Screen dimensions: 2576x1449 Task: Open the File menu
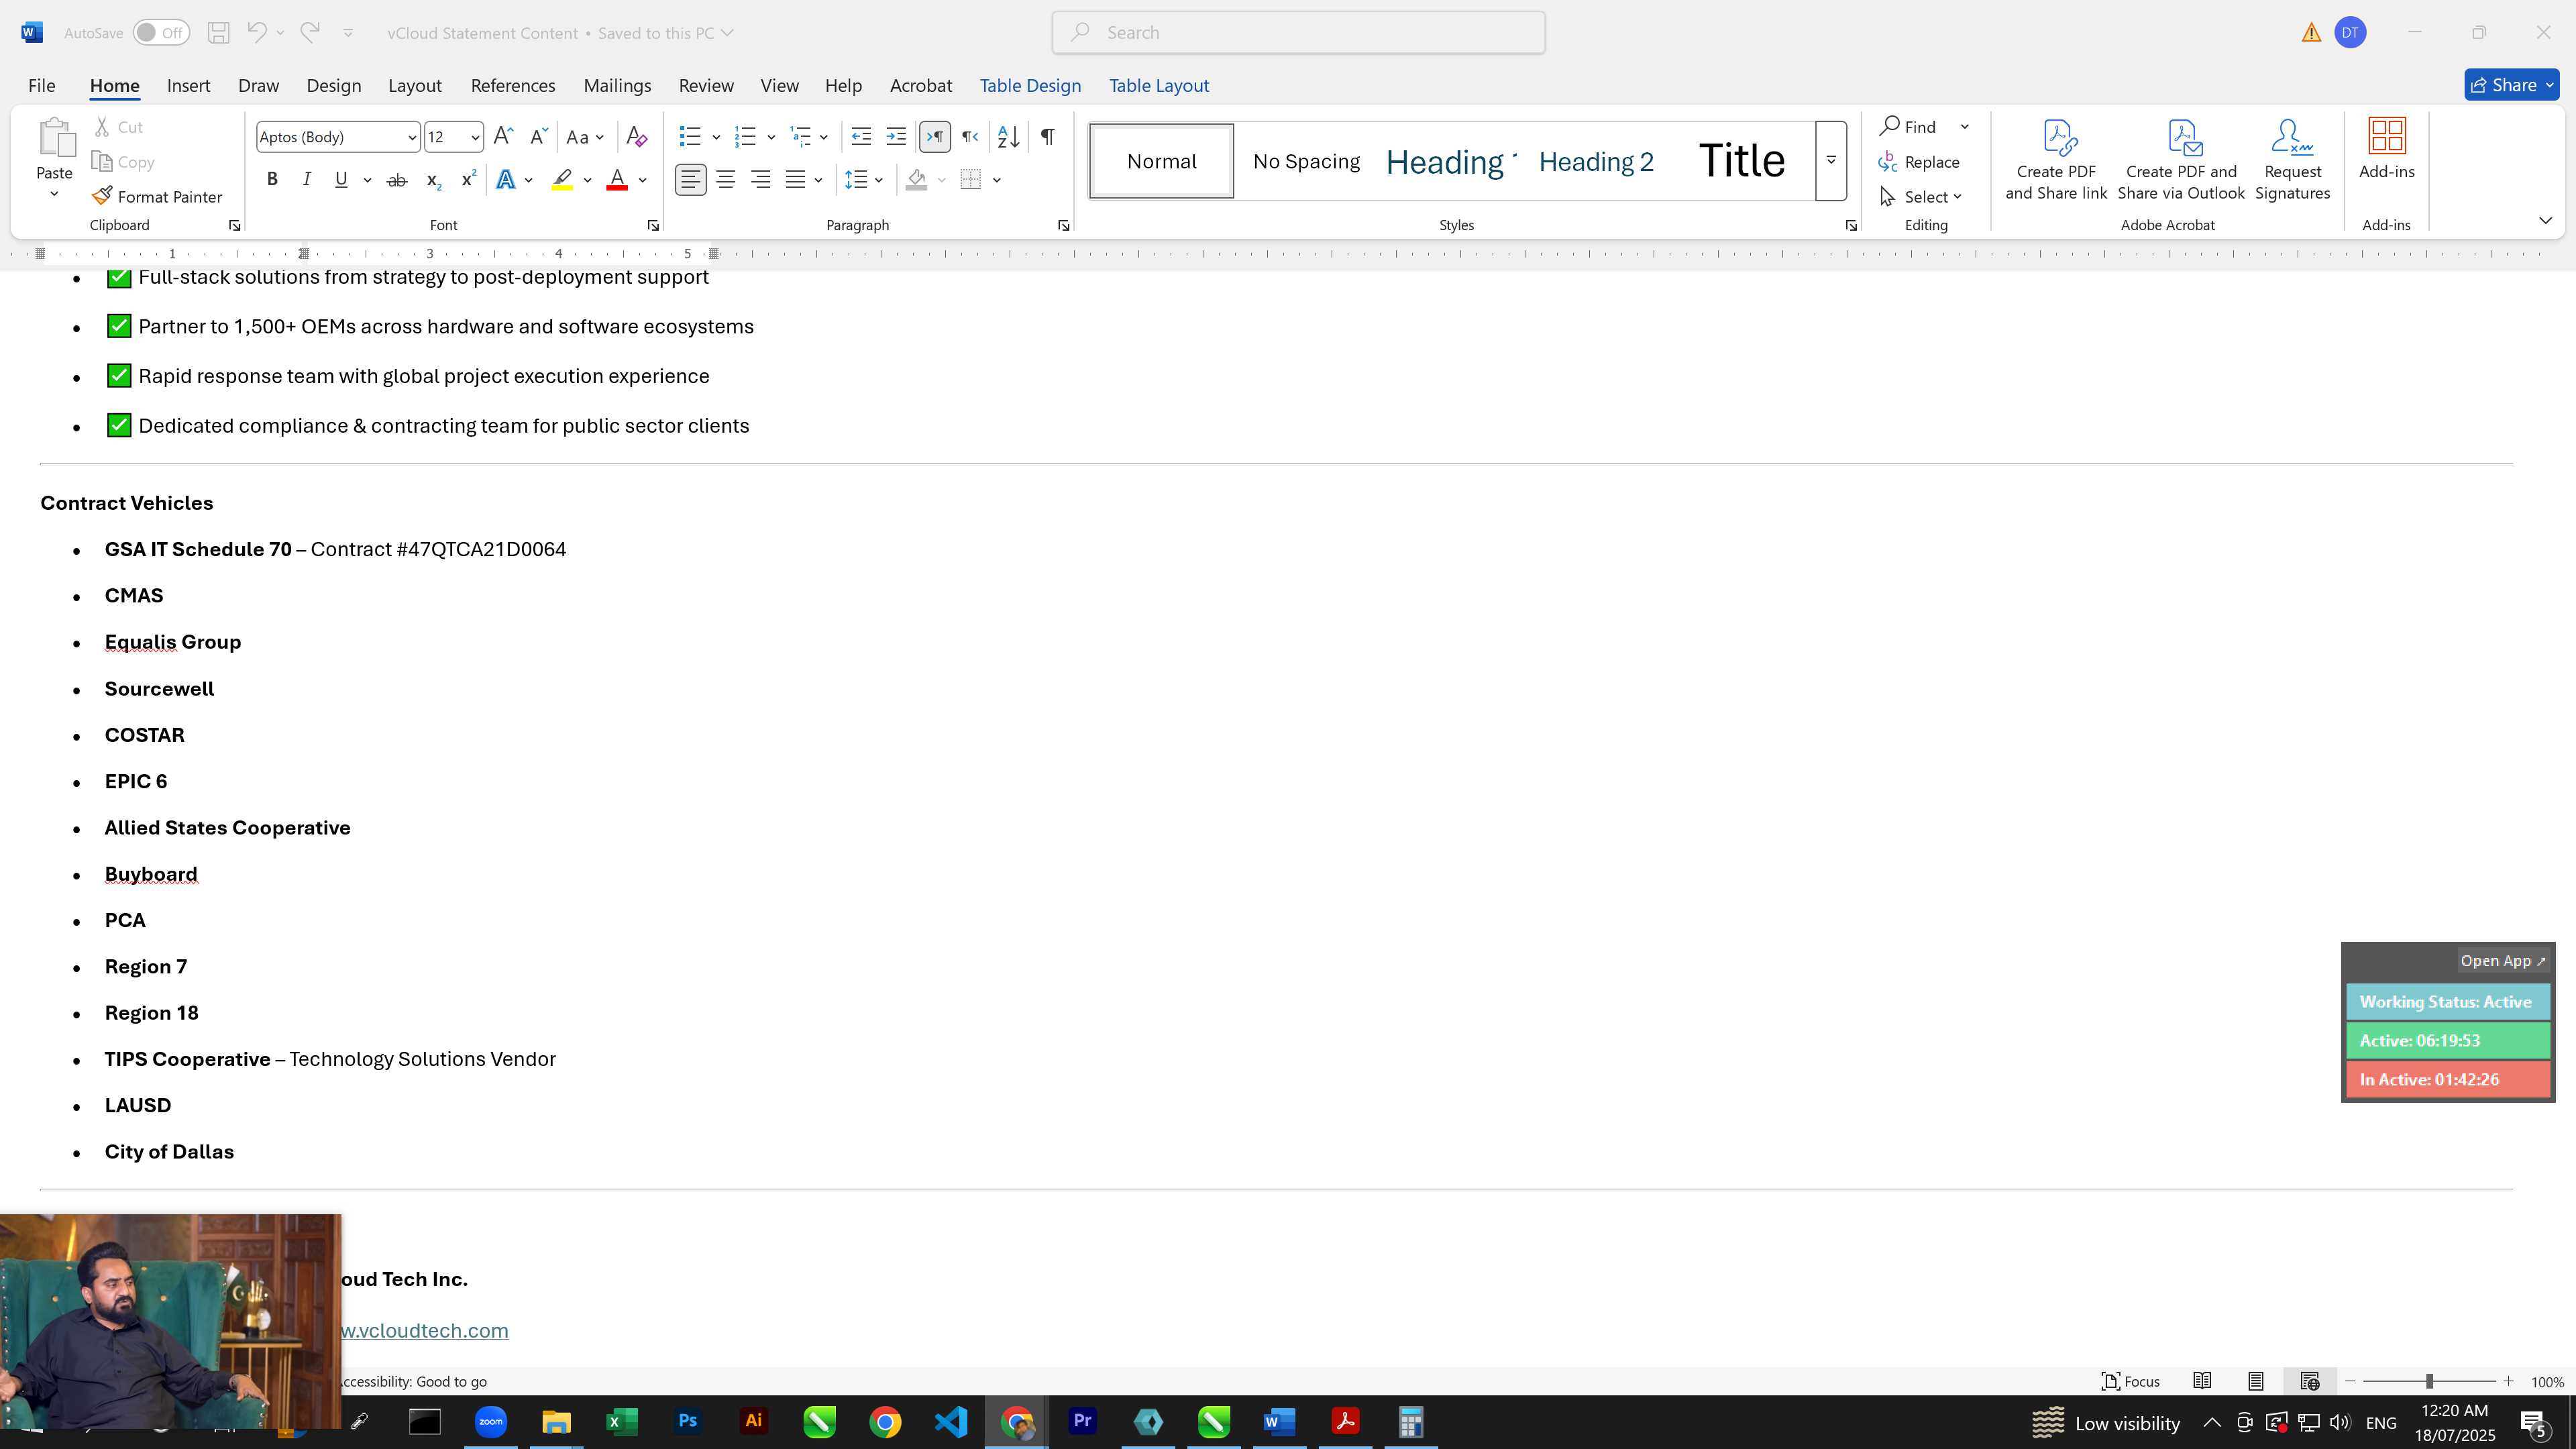42,86
